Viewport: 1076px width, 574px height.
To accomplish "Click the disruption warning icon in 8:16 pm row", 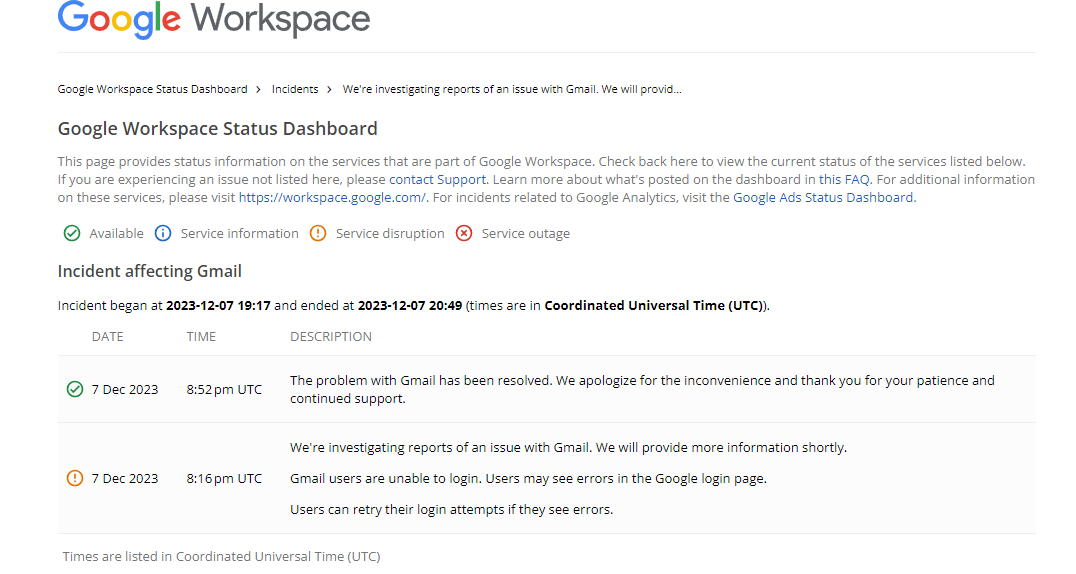I will [x=75, y=478].
